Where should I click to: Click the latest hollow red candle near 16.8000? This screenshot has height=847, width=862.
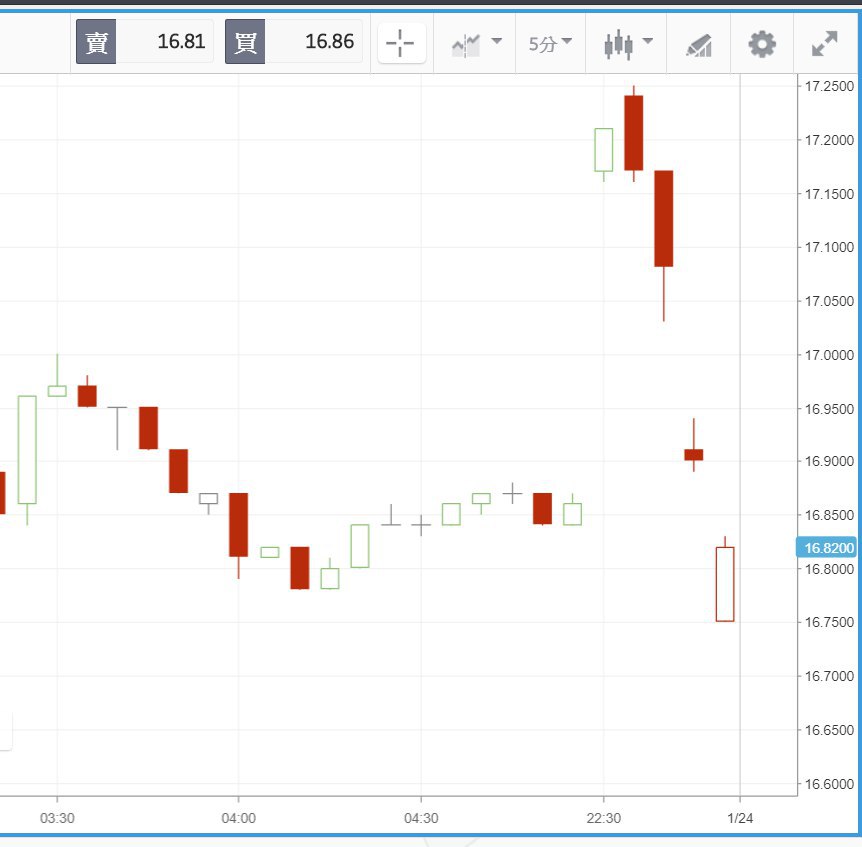tap(725, 584)
